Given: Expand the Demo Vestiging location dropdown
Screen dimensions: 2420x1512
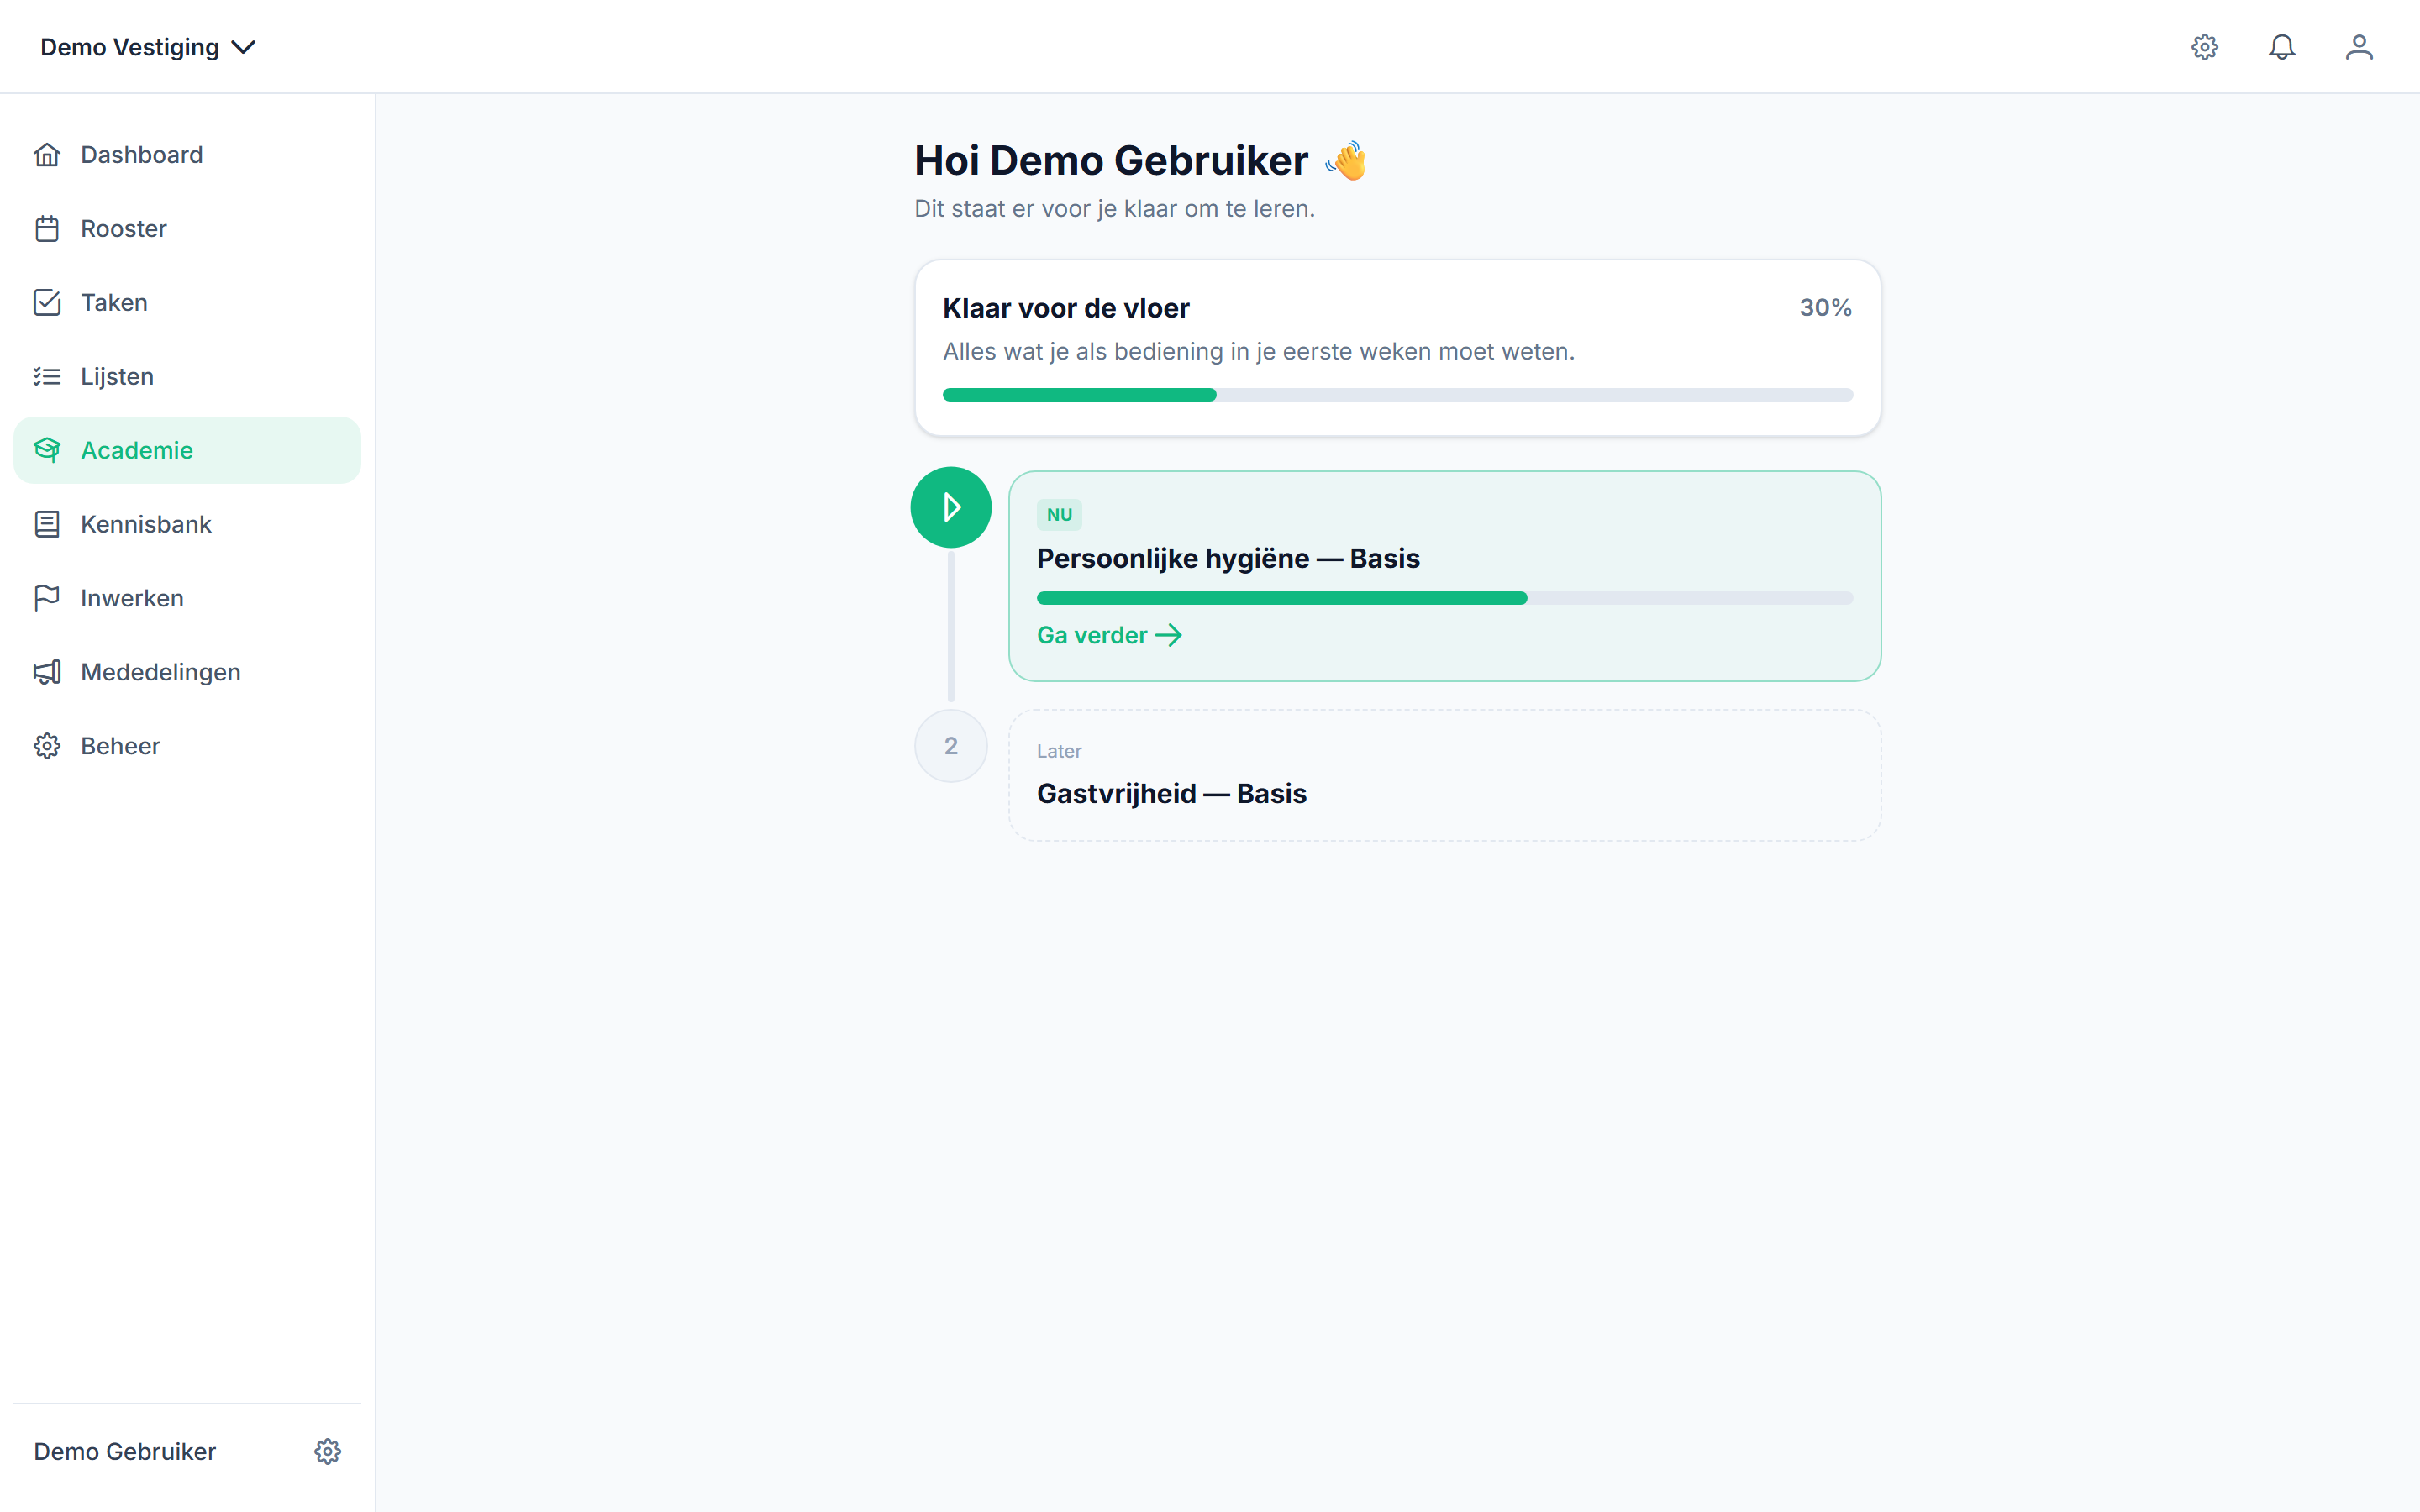Looking at the screenshot, I should (x=148, y=47).
